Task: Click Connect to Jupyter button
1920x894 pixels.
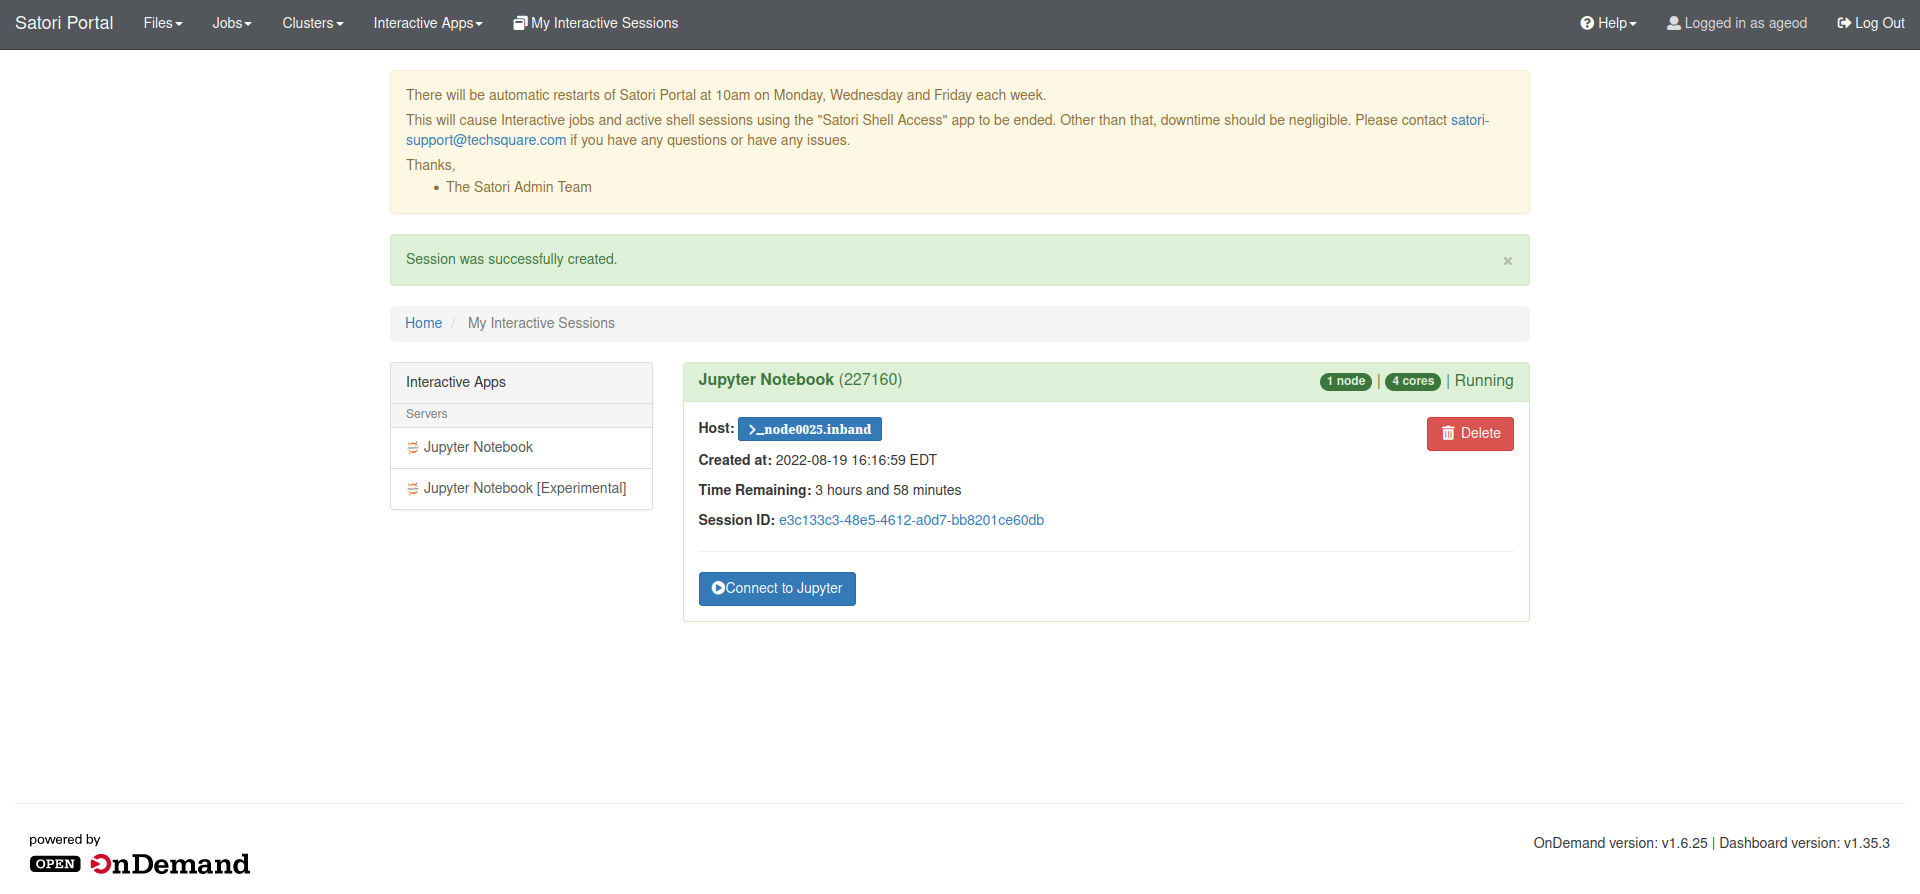Action: pyautogui.click(x=777, y=589)
